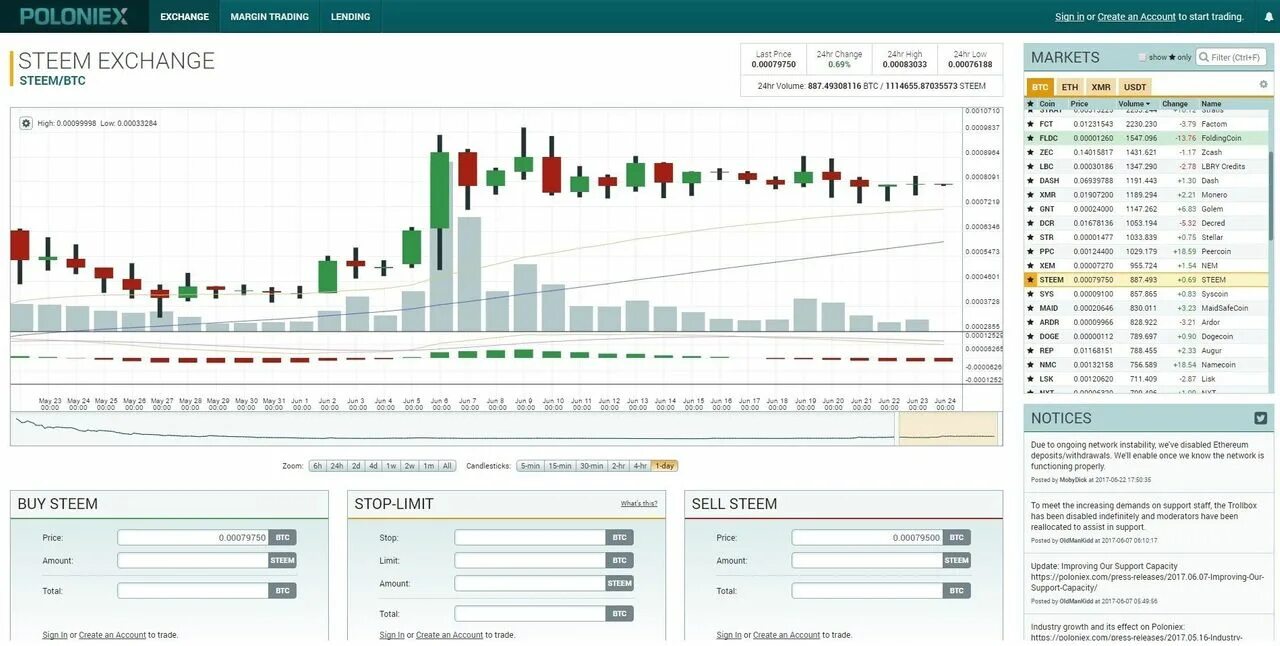Select the Factom row in markets
Image resolution: width=1280 pixels, height=646 pixels.
tap(1147, 124)
